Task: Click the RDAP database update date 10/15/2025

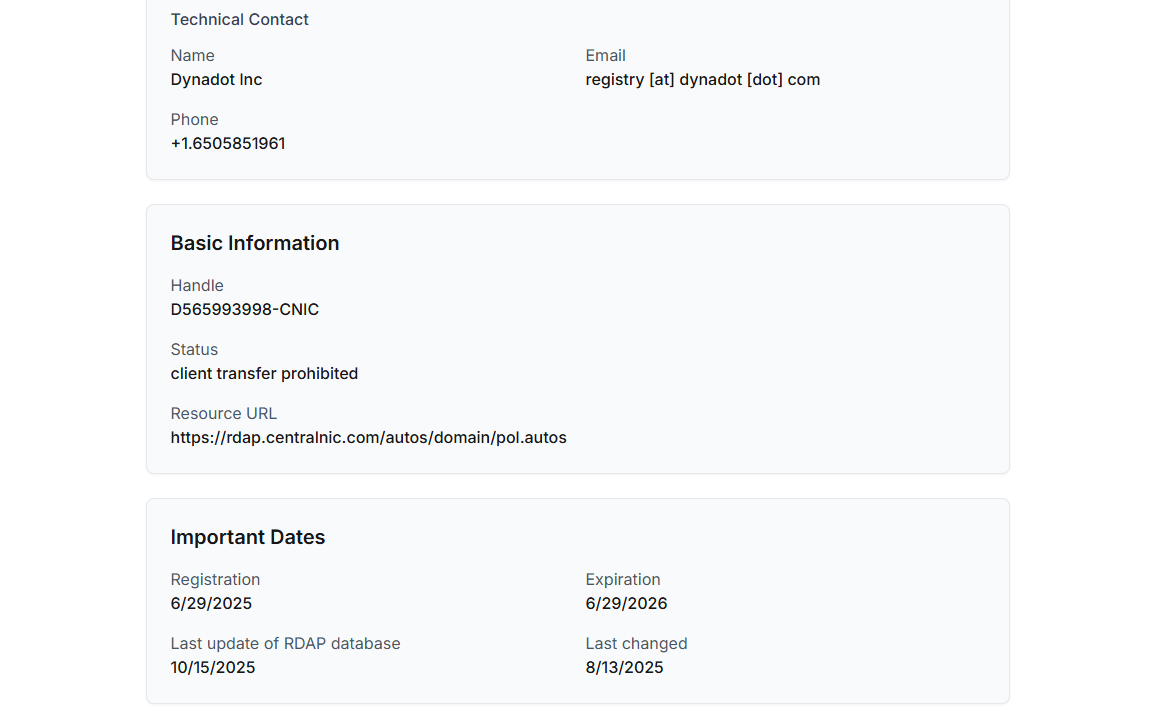Action: point(213,668)
